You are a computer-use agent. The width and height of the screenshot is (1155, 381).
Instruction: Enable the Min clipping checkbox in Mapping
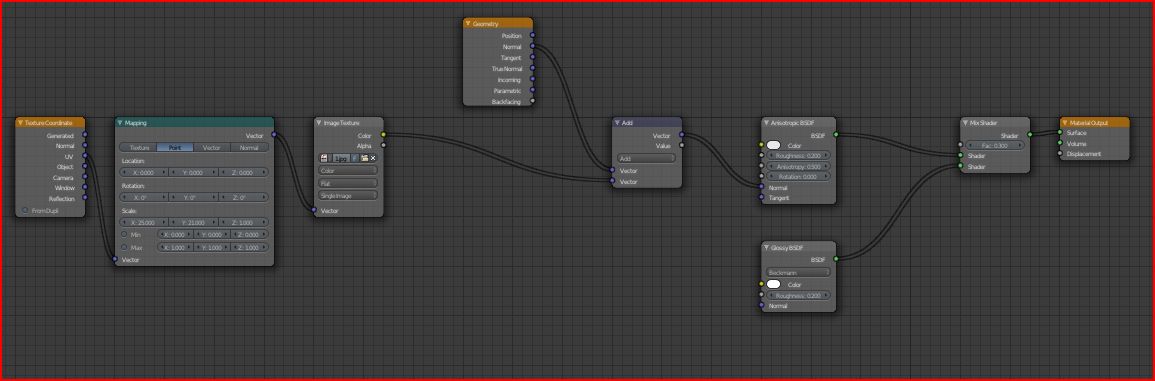(125, 234)
